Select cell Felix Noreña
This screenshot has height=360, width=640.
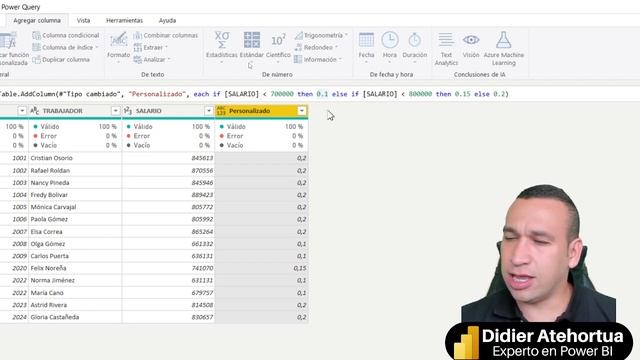(x=75, y=269)
